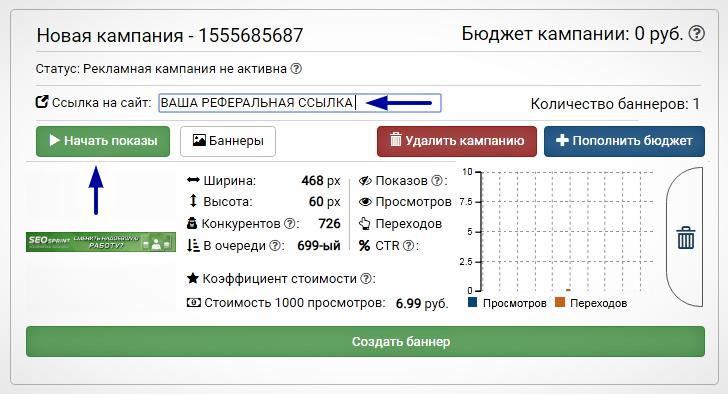Click the height arrows icon beside Высота
Screen dimensions: 728x394
coord(193,201)
